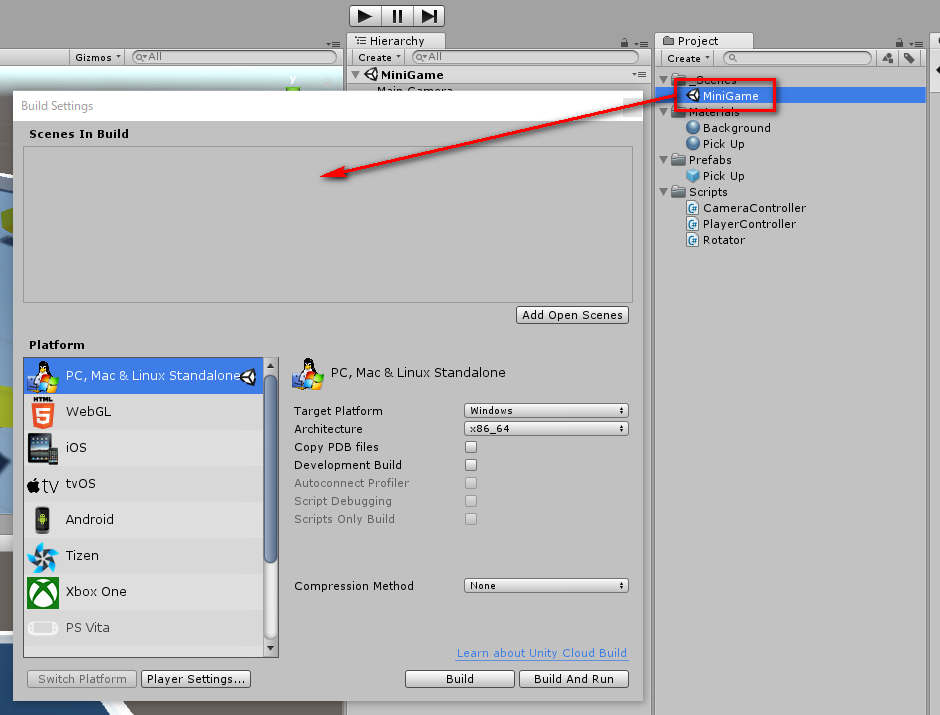940x715 pixels.
Task: Focus the Scene view search field
Action: coord(234,57)
